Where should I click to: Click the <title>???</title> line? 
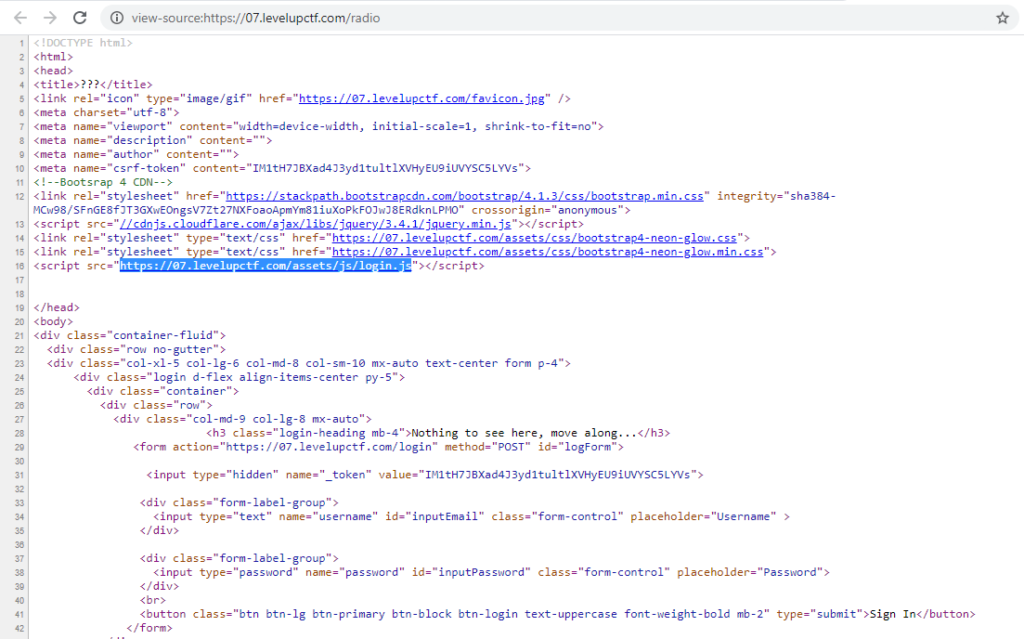[93, 84]
